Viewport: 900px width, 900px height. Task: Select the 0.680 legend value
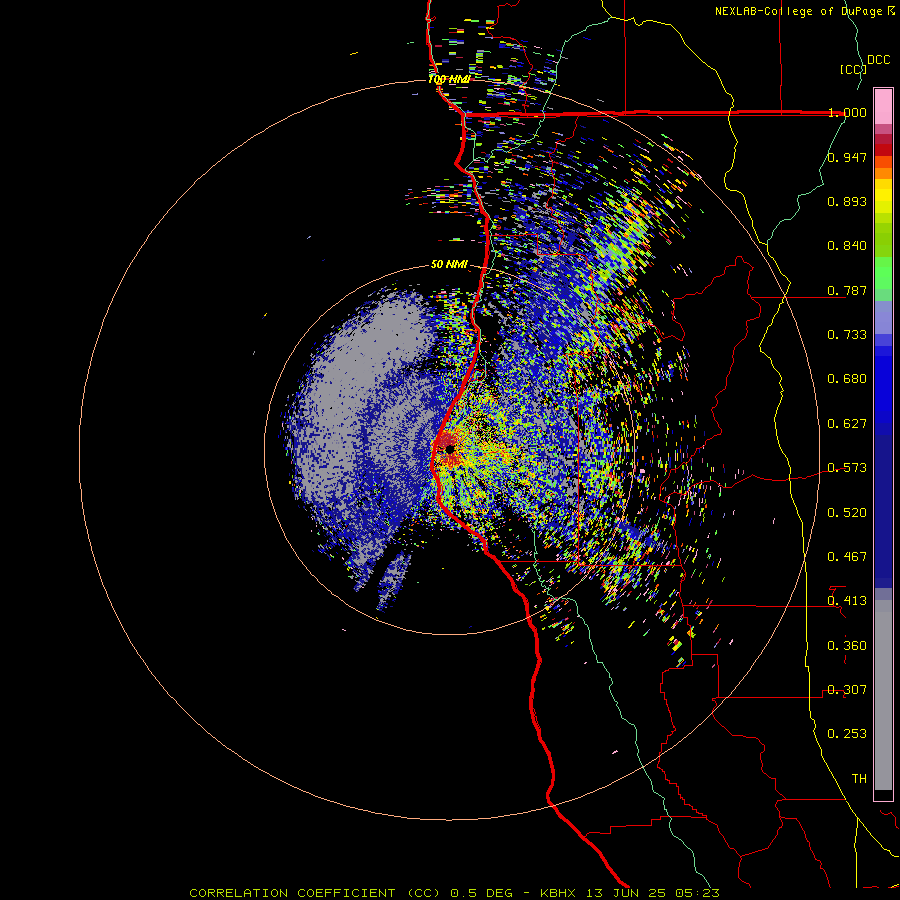(x=847, y=379)
